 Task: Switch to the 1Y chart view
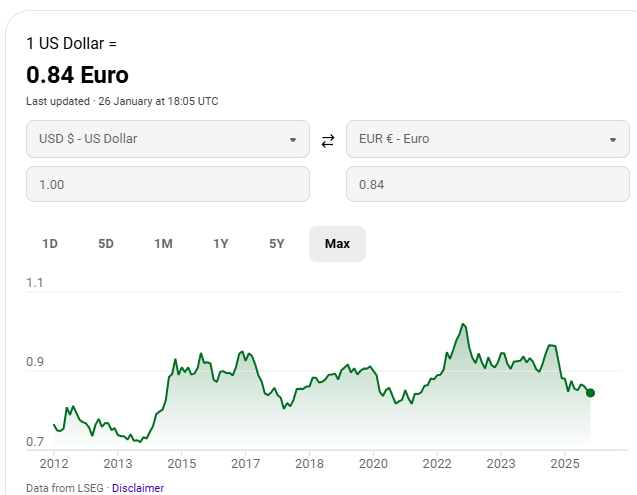(221, 244)
